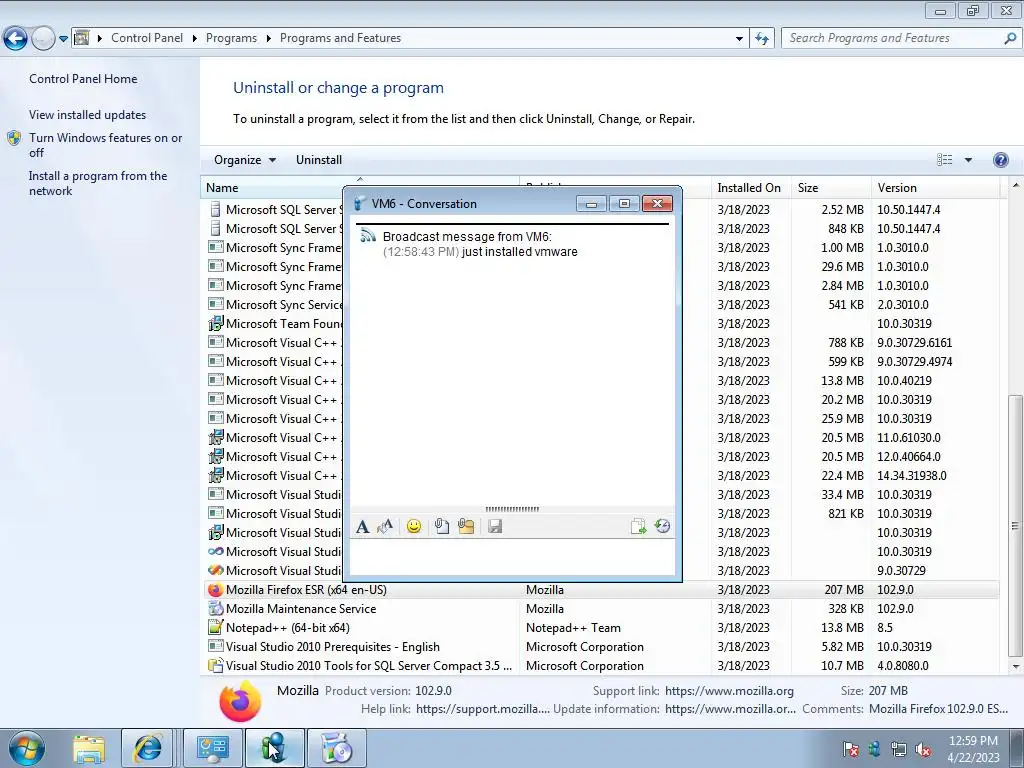Switch to Control Panel taskbar button
1024x768 pixels.
coord(212,748)
